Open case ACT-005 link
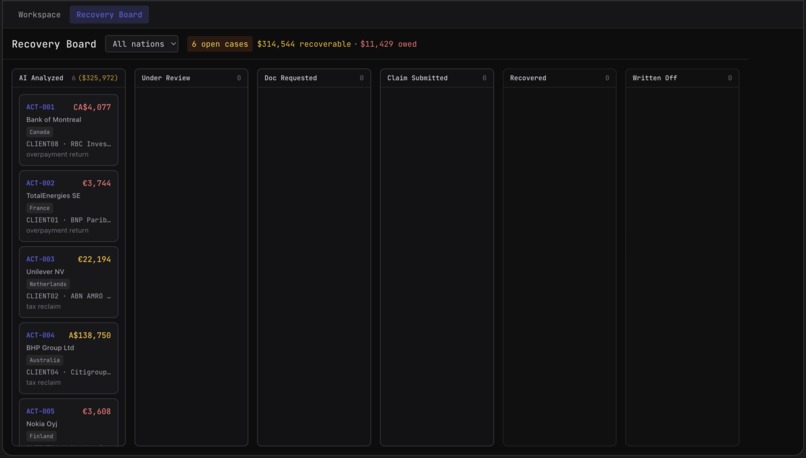The height and width of the screenshot is (458, 806). [x=40, y=411]
